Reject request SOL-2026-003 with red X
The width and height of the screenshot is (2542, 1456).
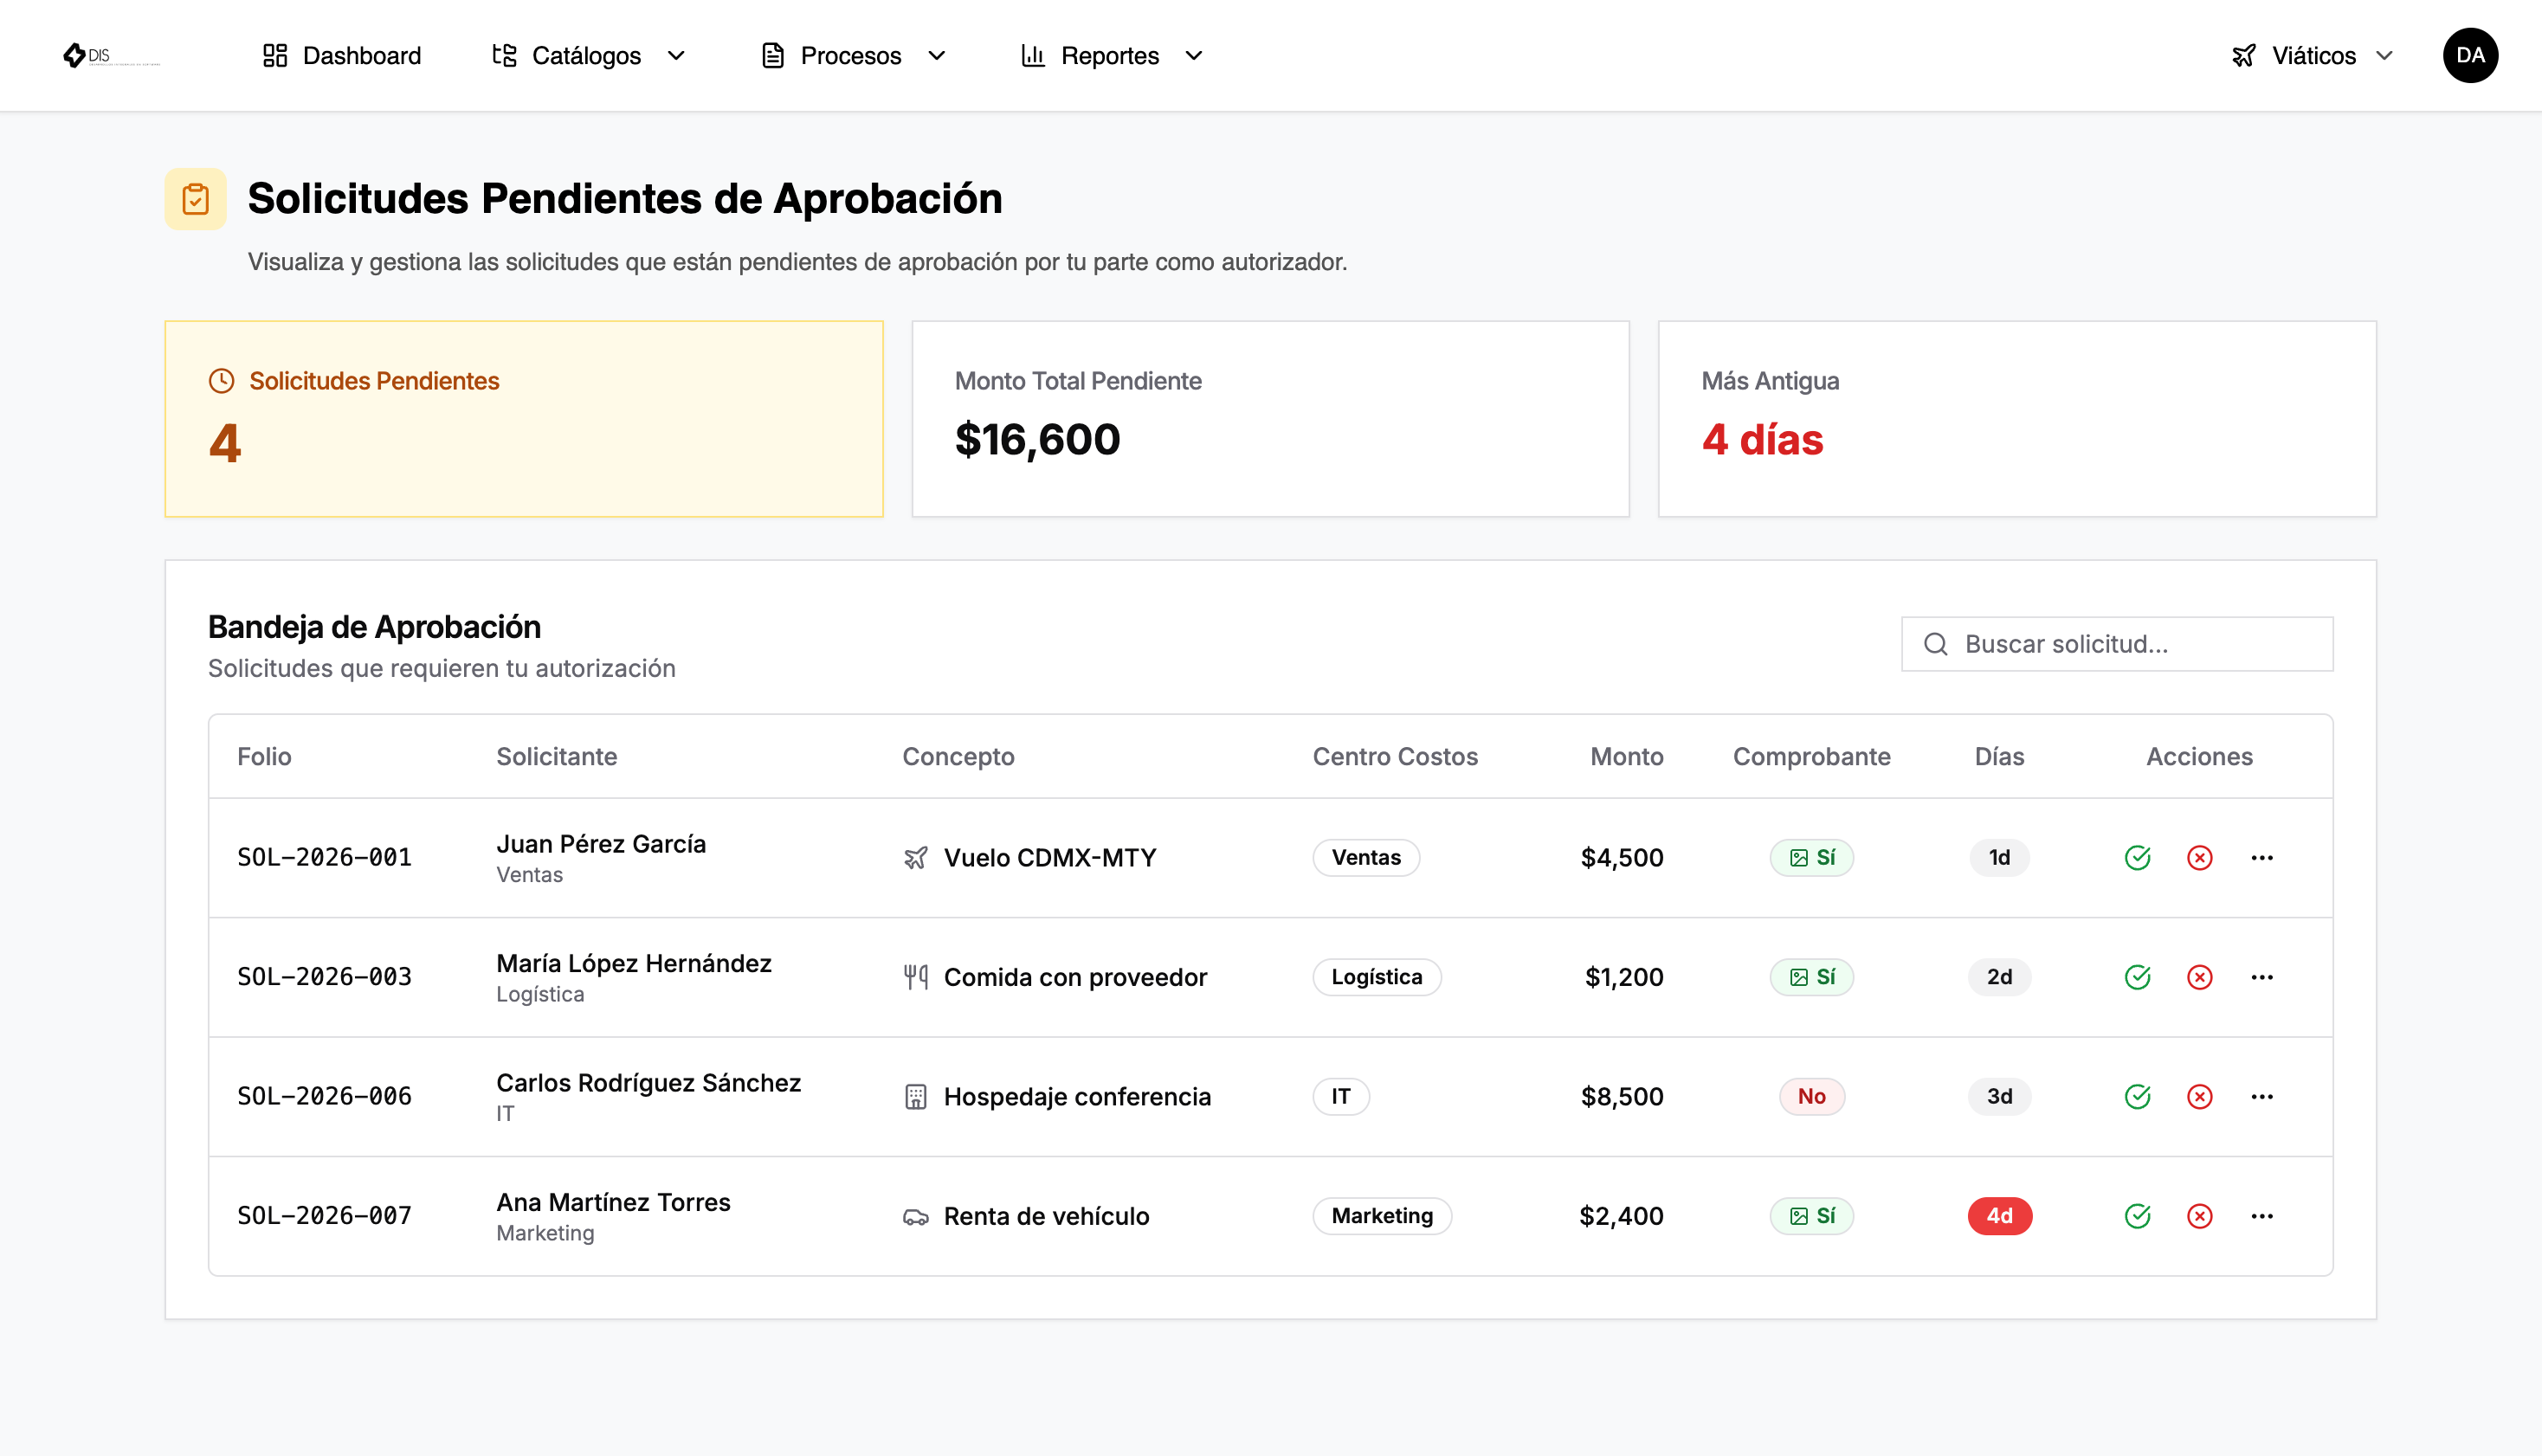click(x=2199, y=976)
